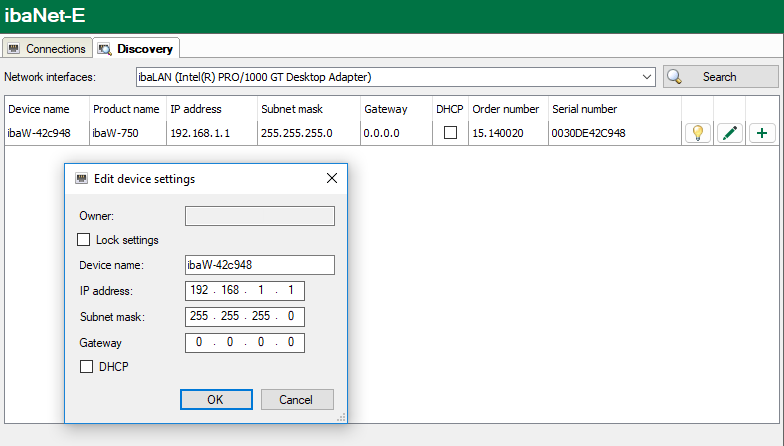Viewport: 784px width, 446px height.
Task: Tick the DHCP checkbox in the dialog
Action: [x=85, y=367]
